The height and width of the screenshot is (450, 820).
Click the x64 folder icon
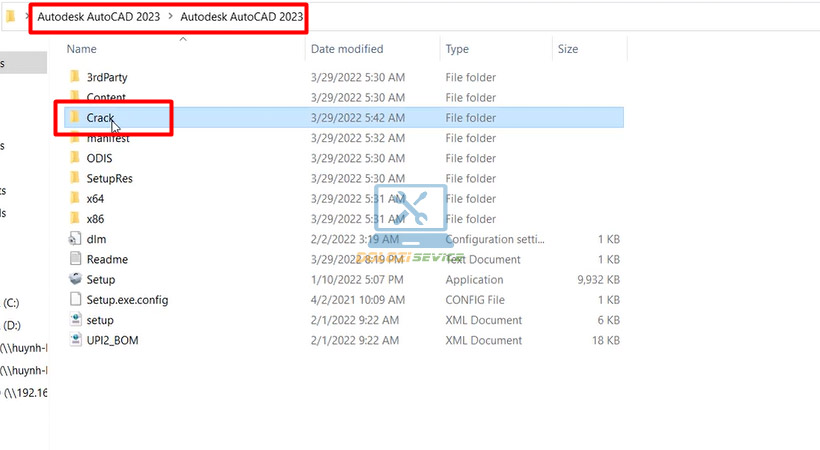pos(75,199)
